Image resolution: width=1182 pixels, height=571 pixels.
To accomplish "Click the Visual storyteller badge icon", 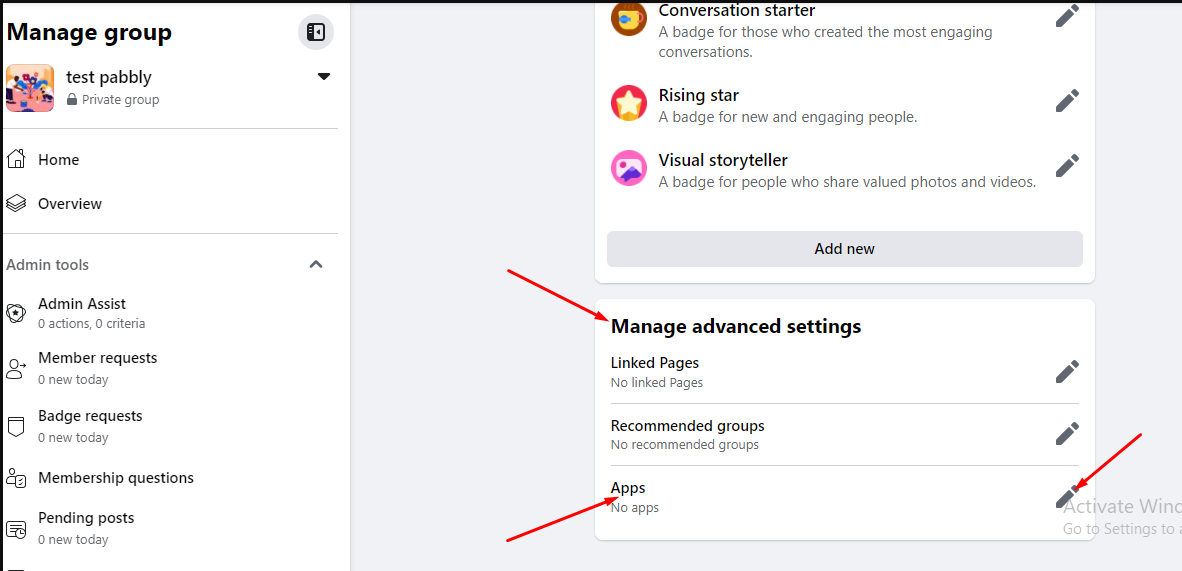I will pos(629,168).
